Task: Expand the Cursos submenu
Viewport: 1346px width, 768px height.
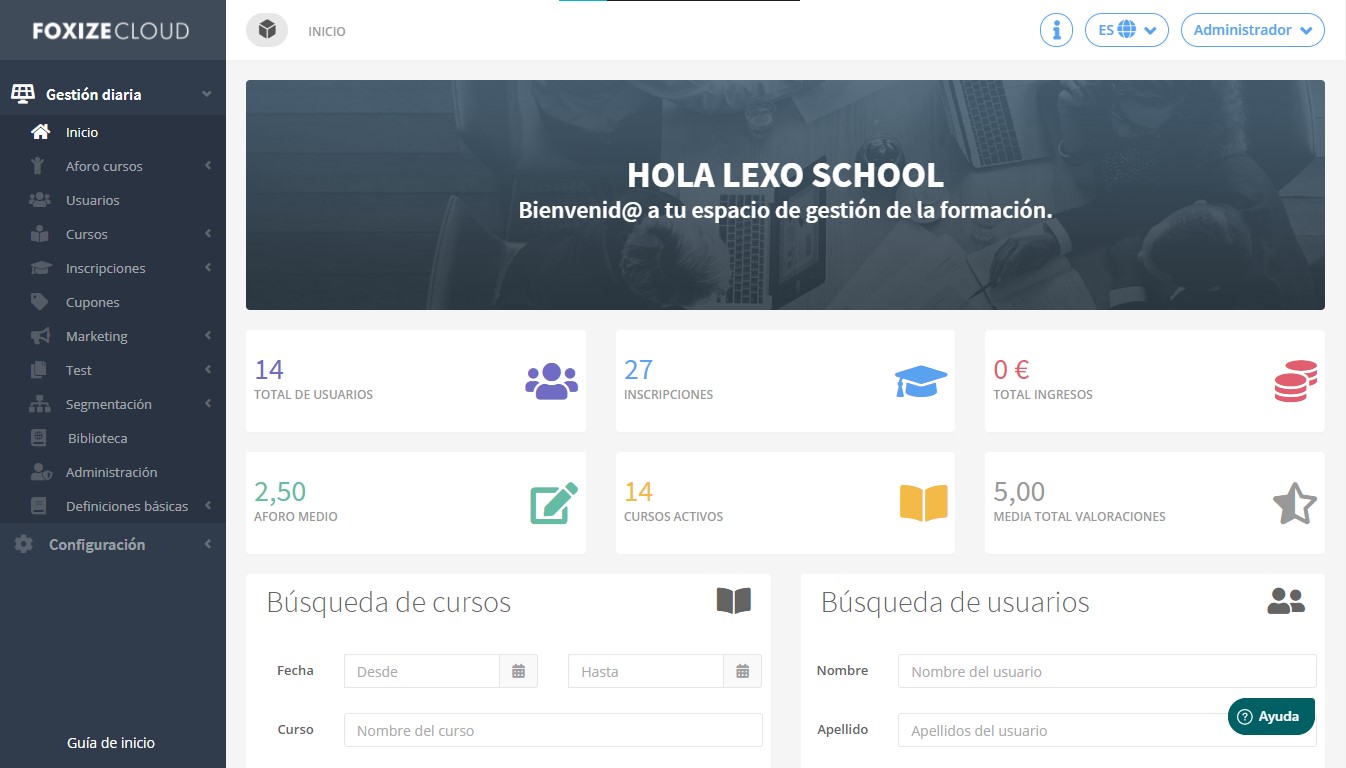Action: coord(85,234)
